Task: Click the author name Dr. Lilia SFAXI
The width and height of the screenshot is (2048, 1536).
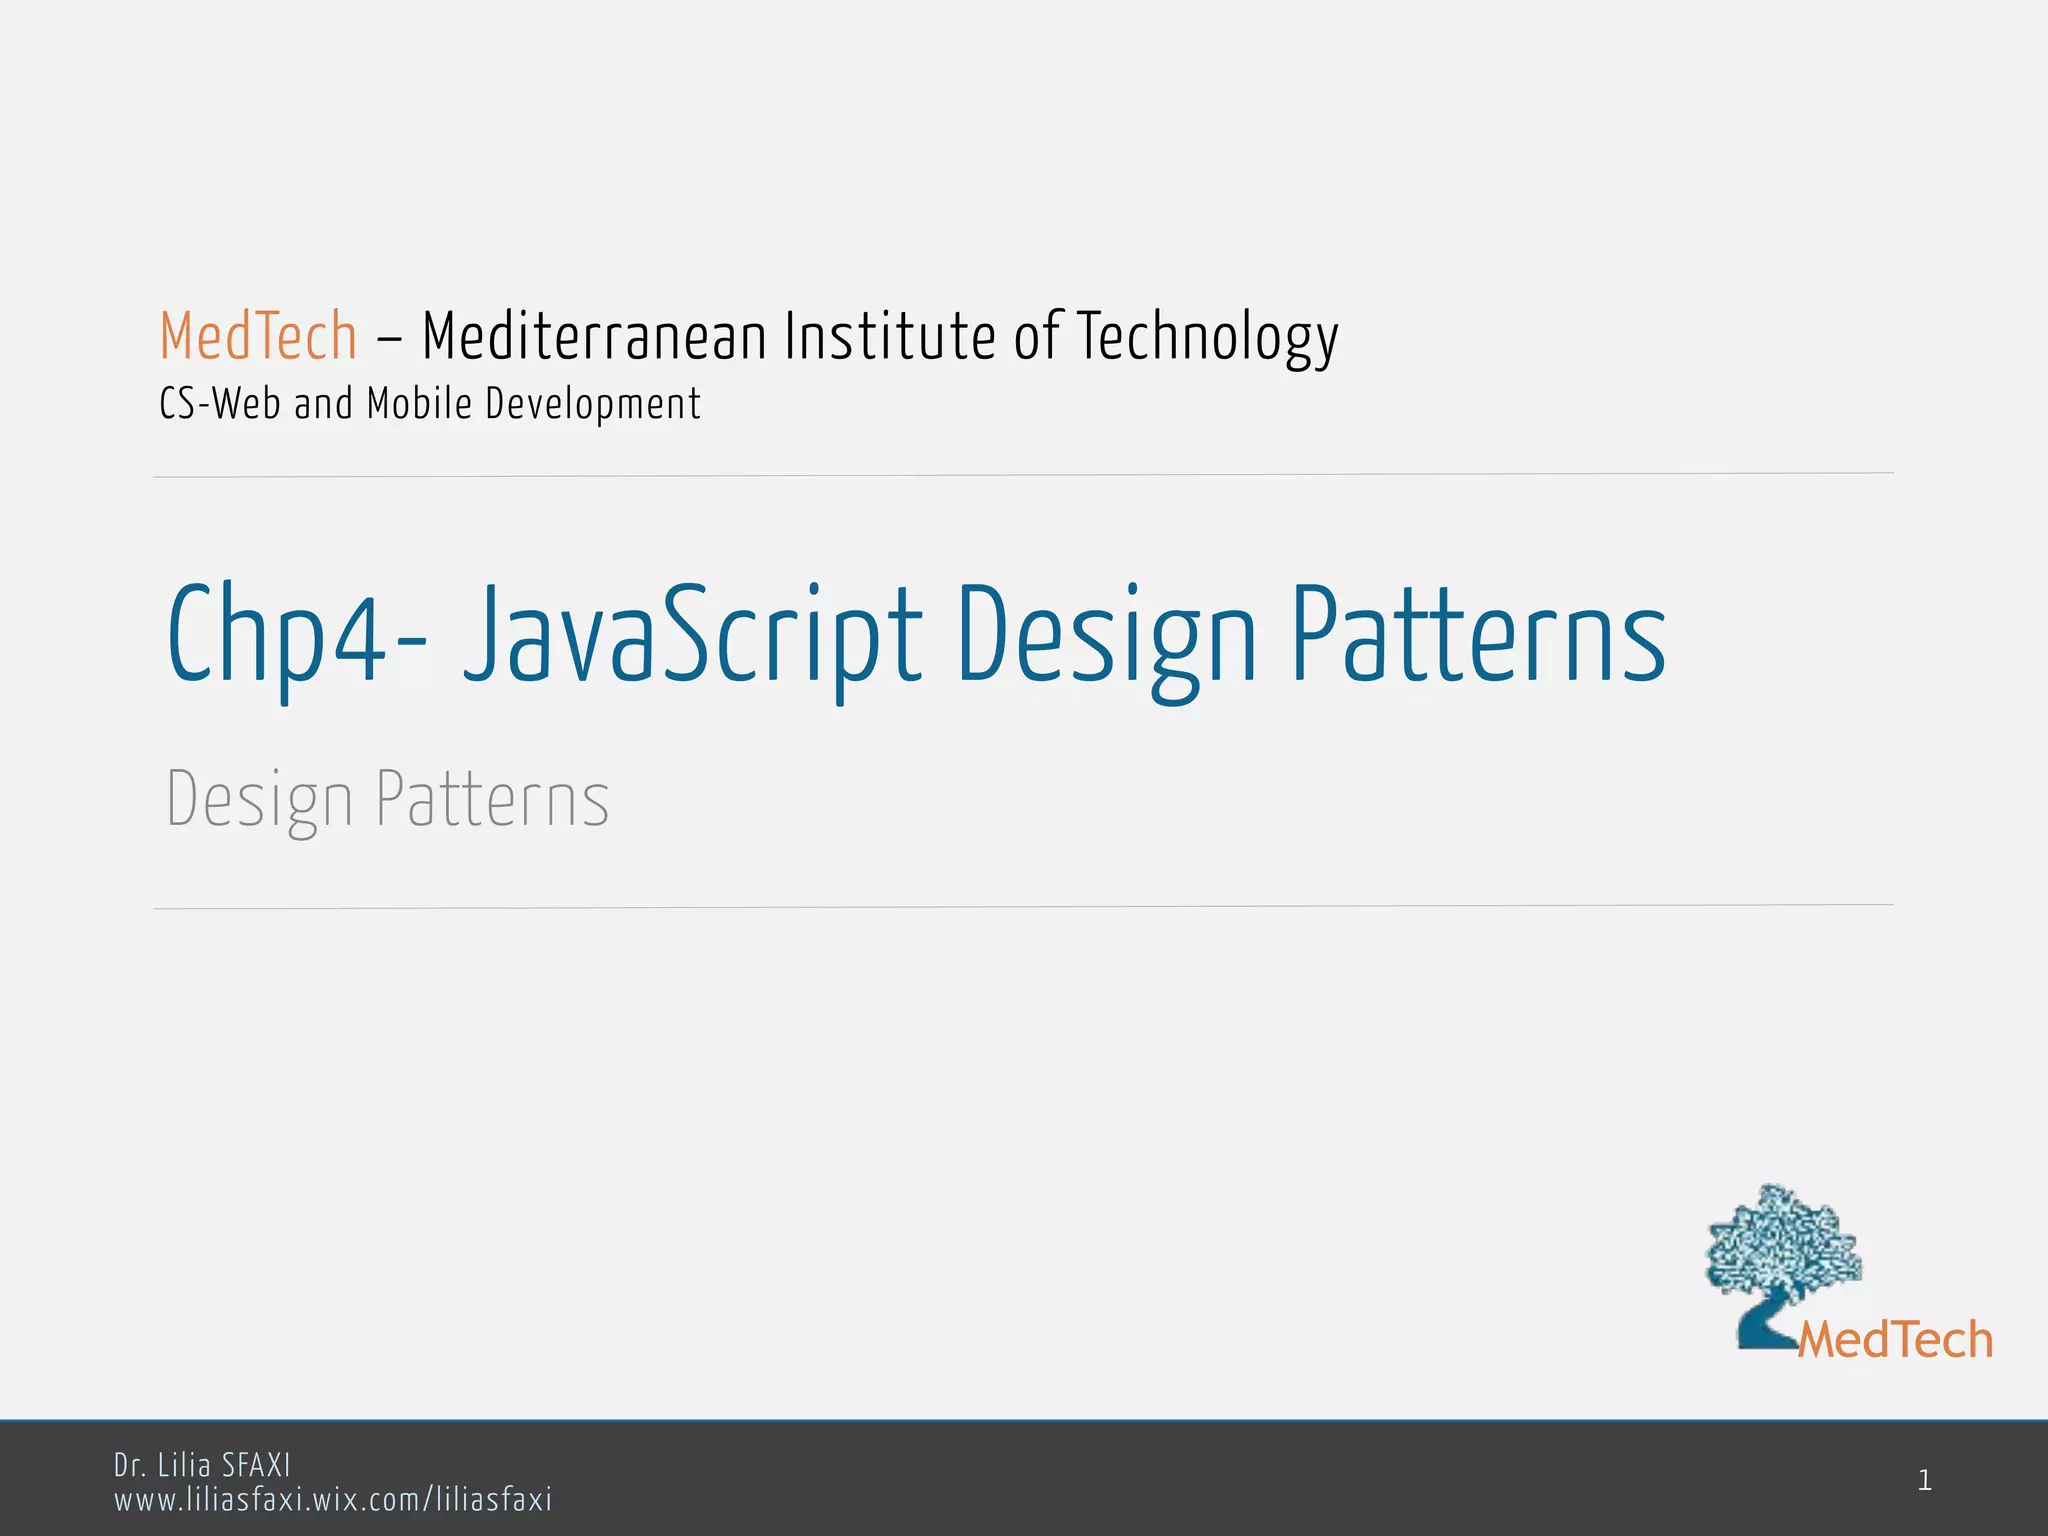Action: tap(202, 1465)
